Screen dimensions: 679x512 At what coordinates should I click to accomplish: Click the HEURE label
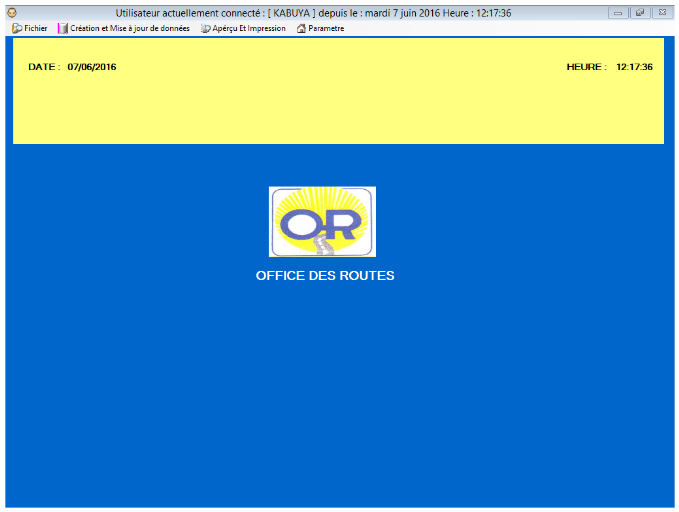coord(586,67)
